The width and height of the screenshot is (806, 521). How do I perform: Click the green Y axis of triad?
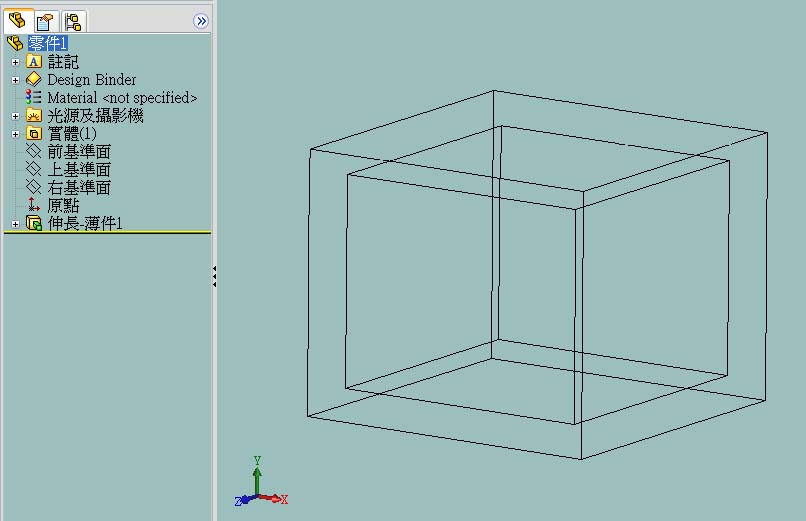(257, 475)
